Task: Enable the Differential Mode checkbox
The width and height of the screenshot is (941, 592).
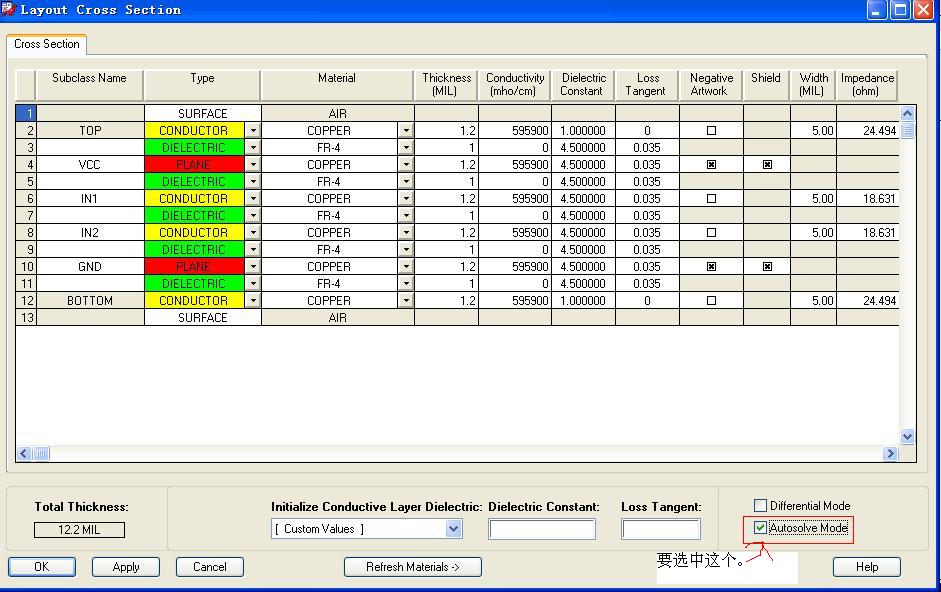Action: (761, 506)
